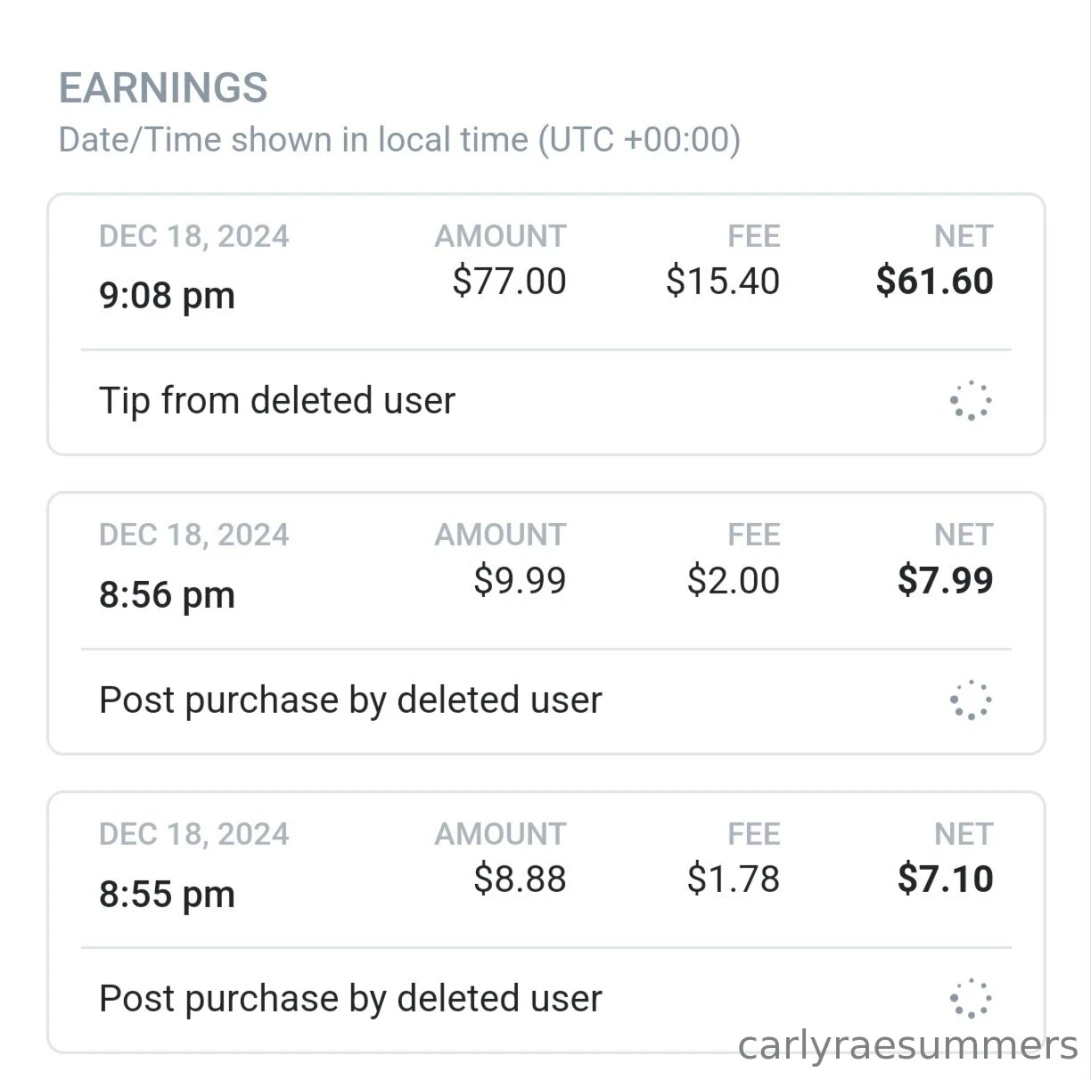Open the 8:55 pm Post purchase description
This screenshot has height=1080, width=1091.
point(350,999)
